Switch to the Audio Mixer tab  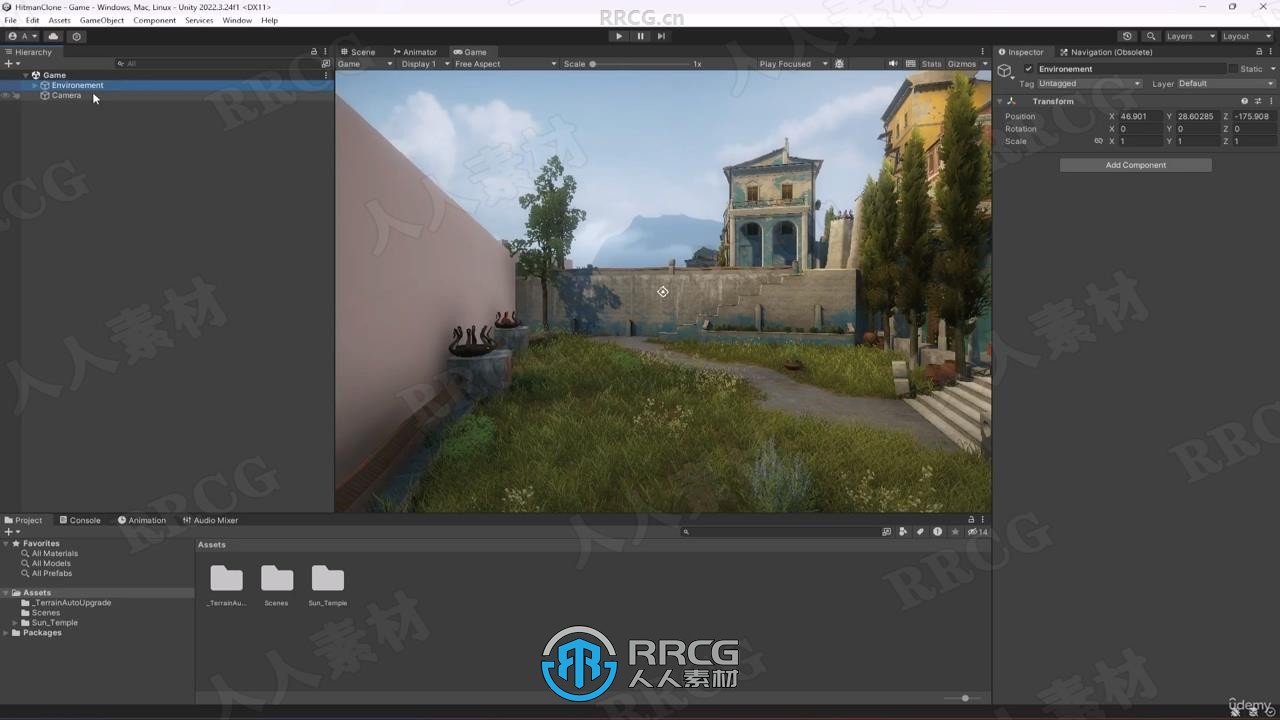coord(210,520)
